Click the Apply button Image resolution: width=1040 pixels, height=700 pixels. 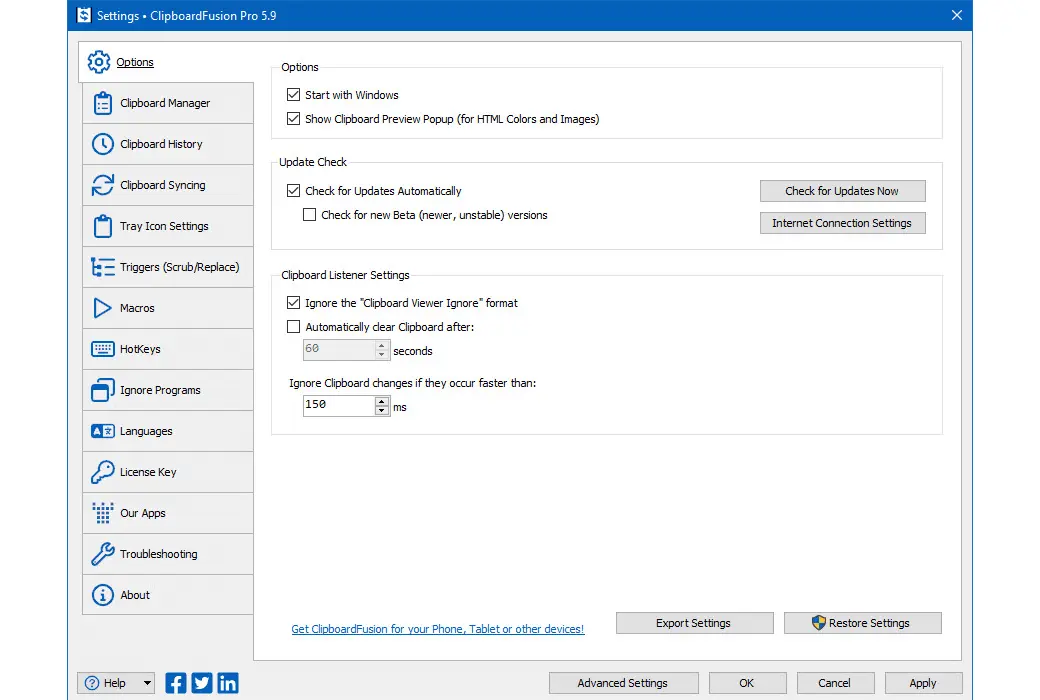point(923,683)
